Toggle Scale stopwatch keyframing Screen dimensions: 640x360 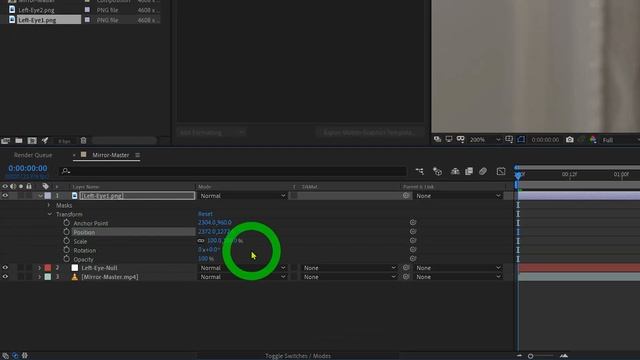[67, 241]
